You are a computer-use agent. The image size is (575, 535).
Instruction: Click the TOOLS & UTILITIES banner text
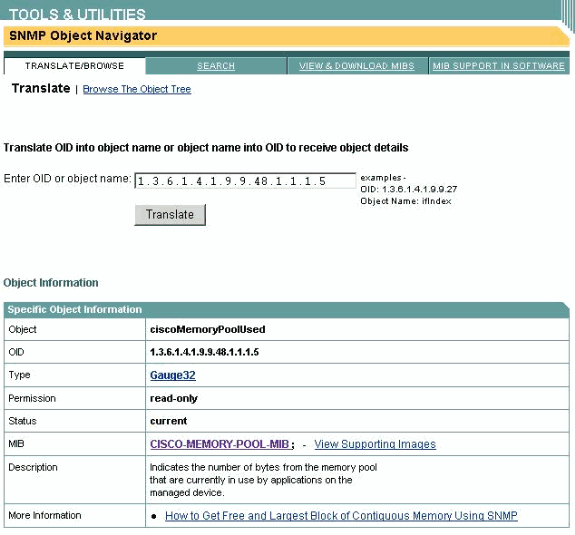(77, 14)
